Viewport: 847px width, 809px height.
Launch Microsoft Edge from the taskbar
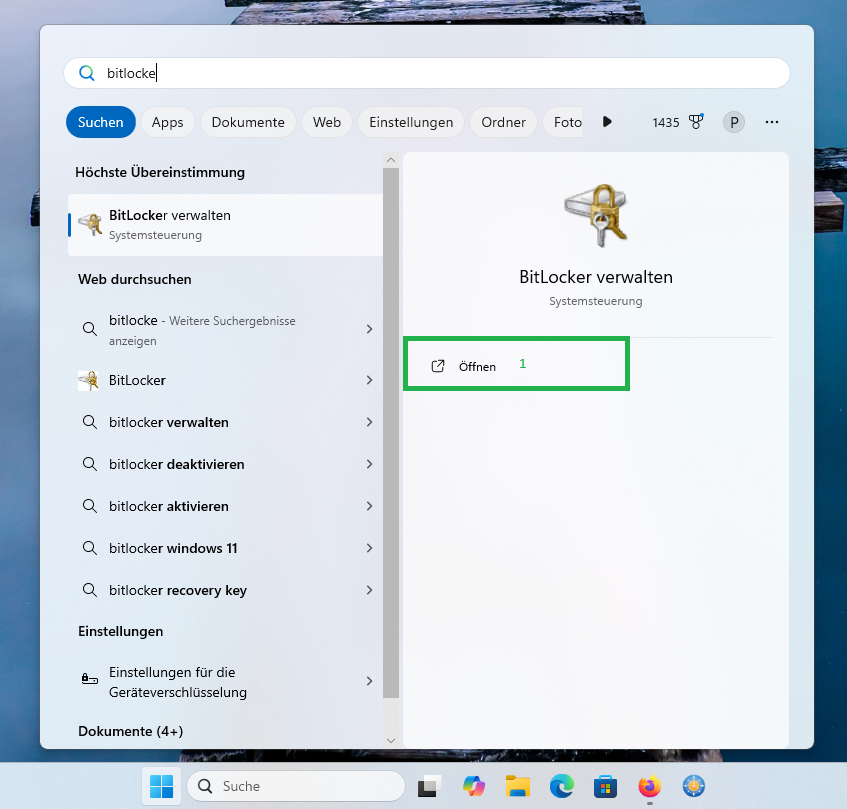click(x=562, y=786)
